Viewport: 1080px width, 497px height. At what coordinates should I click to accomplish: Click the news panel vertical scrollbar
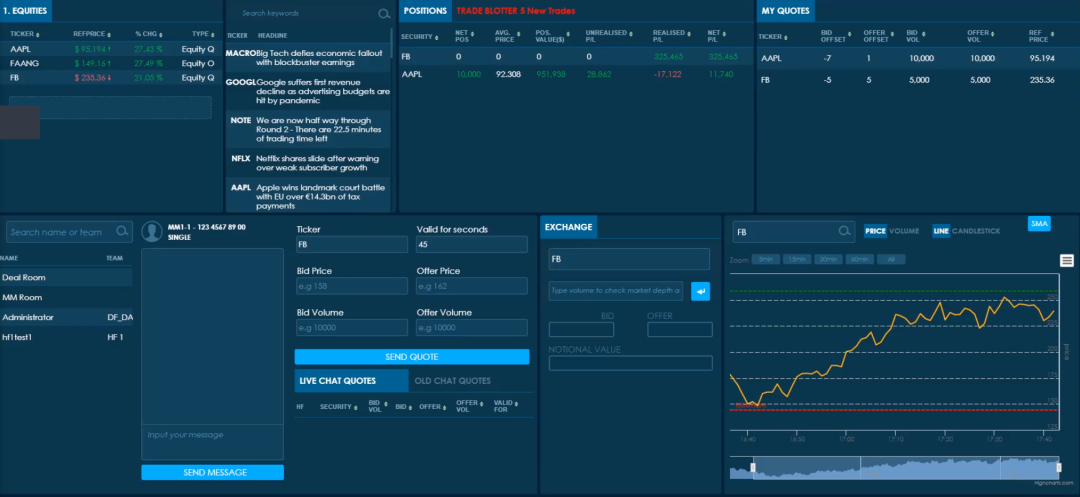(391, 43)
